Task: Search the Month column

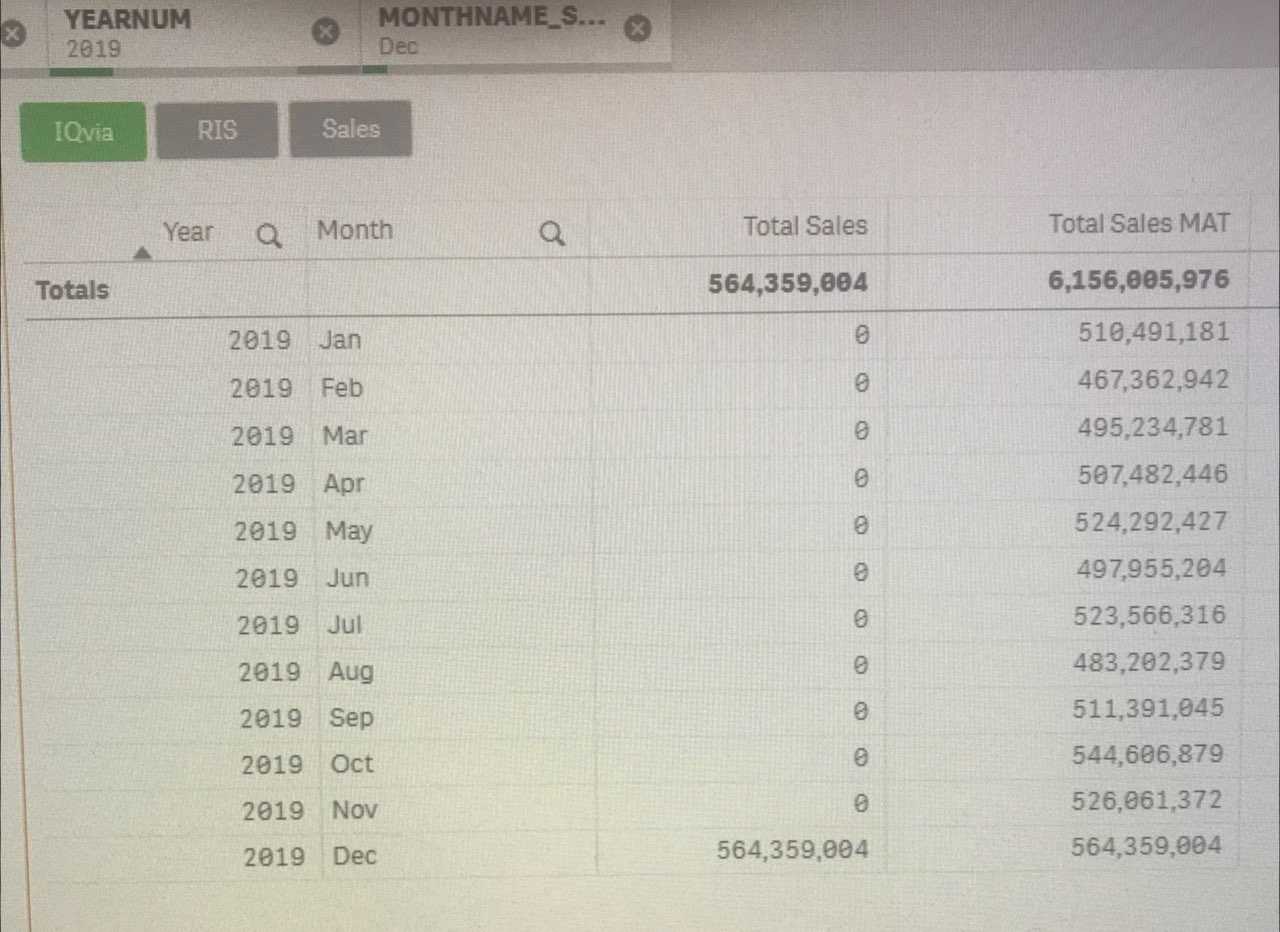Action: (552, 234)
